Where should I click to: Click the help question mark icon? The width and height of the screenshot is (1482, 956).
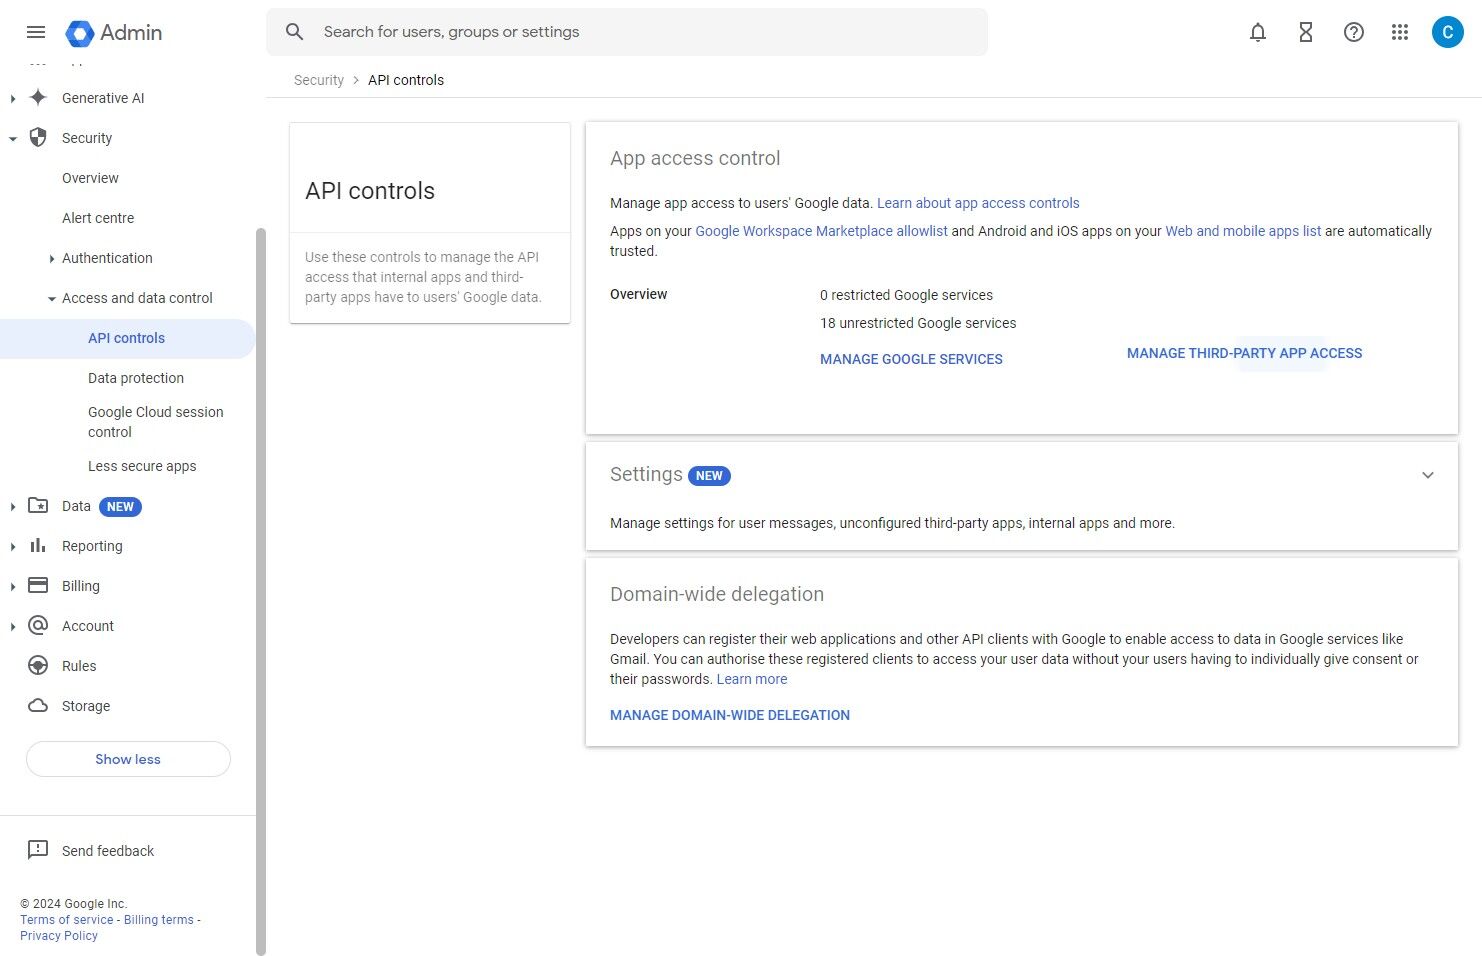[1354, 32]
